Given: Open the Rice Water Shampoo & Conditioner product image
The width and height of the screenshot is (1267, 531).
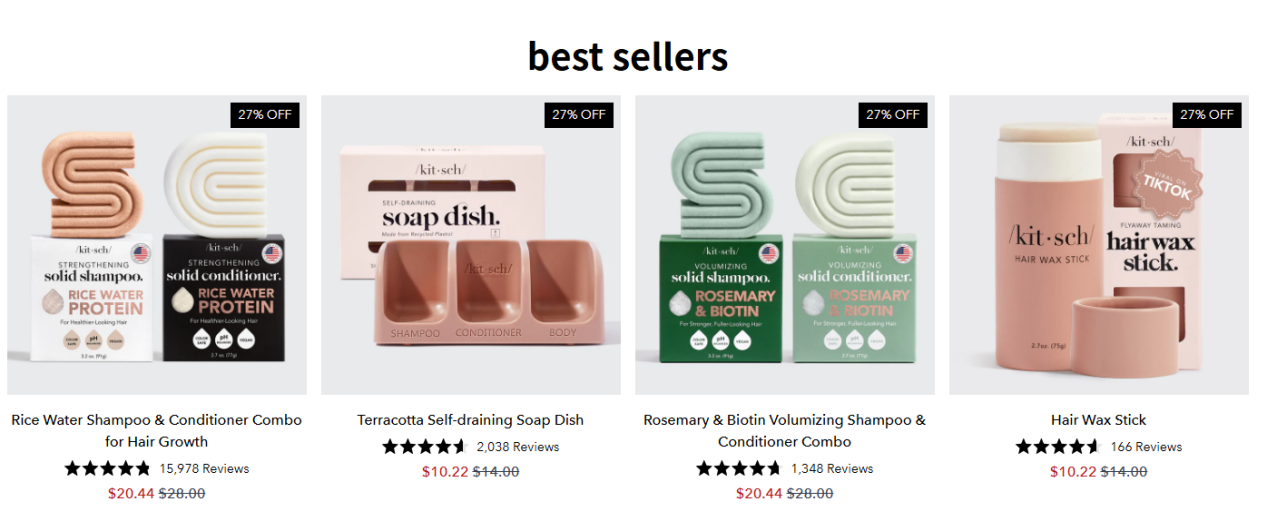Looking at the screenshot, I should pos(157,245).
